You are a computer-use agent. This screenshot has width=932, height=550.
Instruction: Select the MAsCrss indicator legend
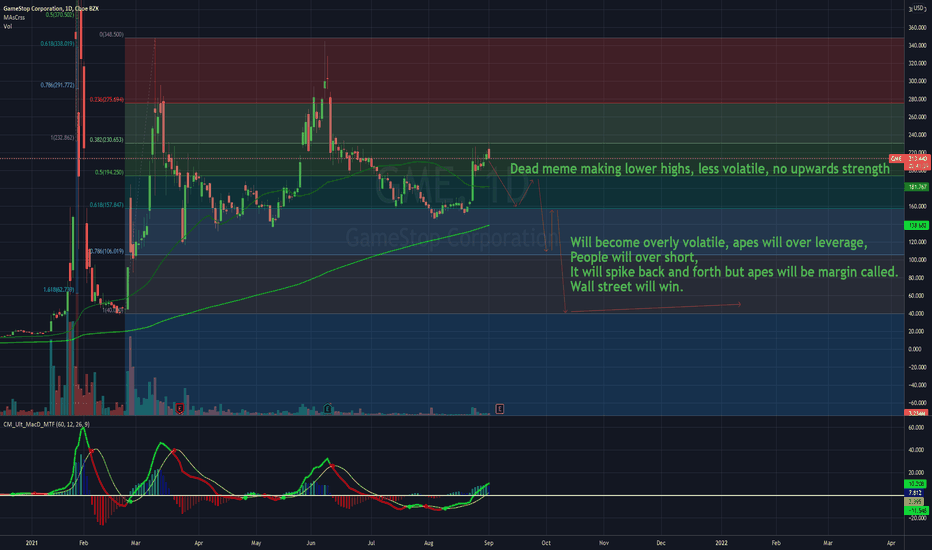14,18
